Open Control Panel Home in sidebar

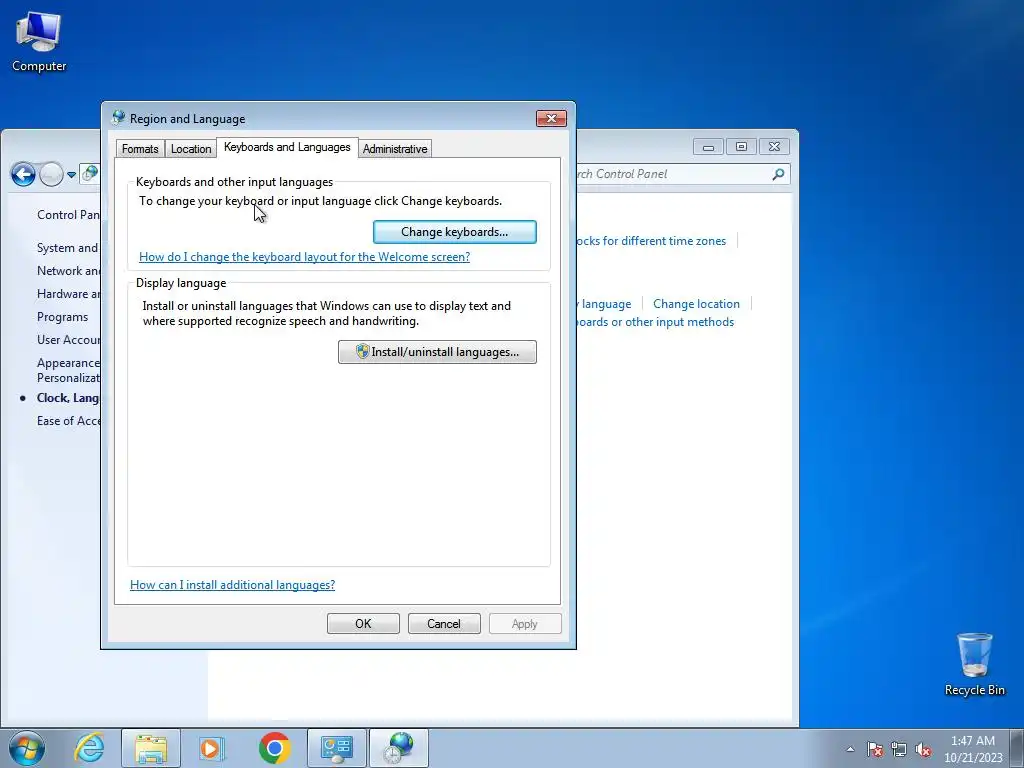68,215
